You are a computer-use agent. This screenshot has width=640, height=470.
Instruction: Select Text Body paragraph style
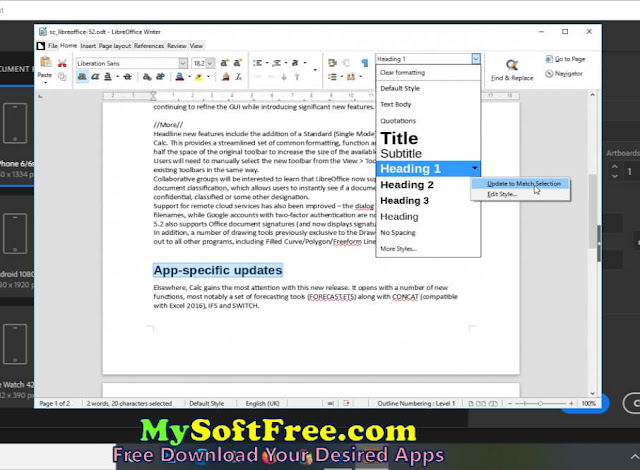pos(428,104)
